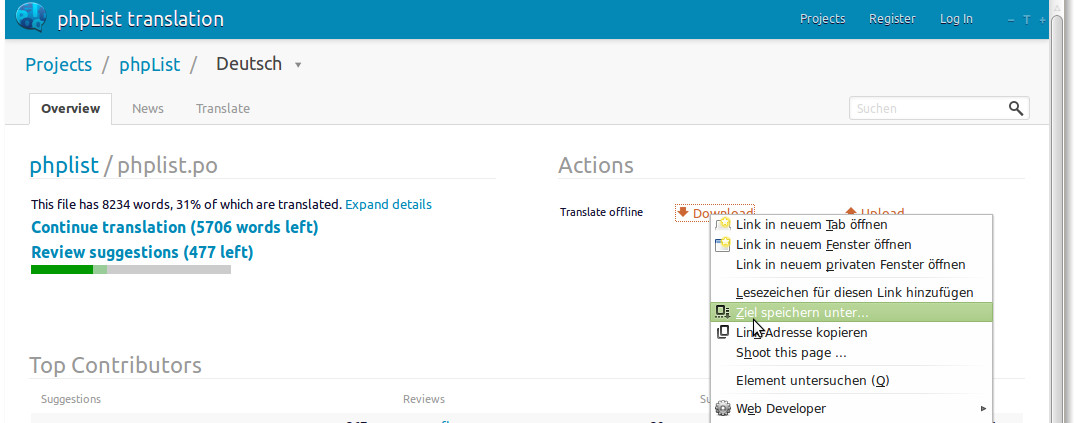Click the Web Developer gear icon
The image size is (1074, 423).
click(x=723, y=409)
